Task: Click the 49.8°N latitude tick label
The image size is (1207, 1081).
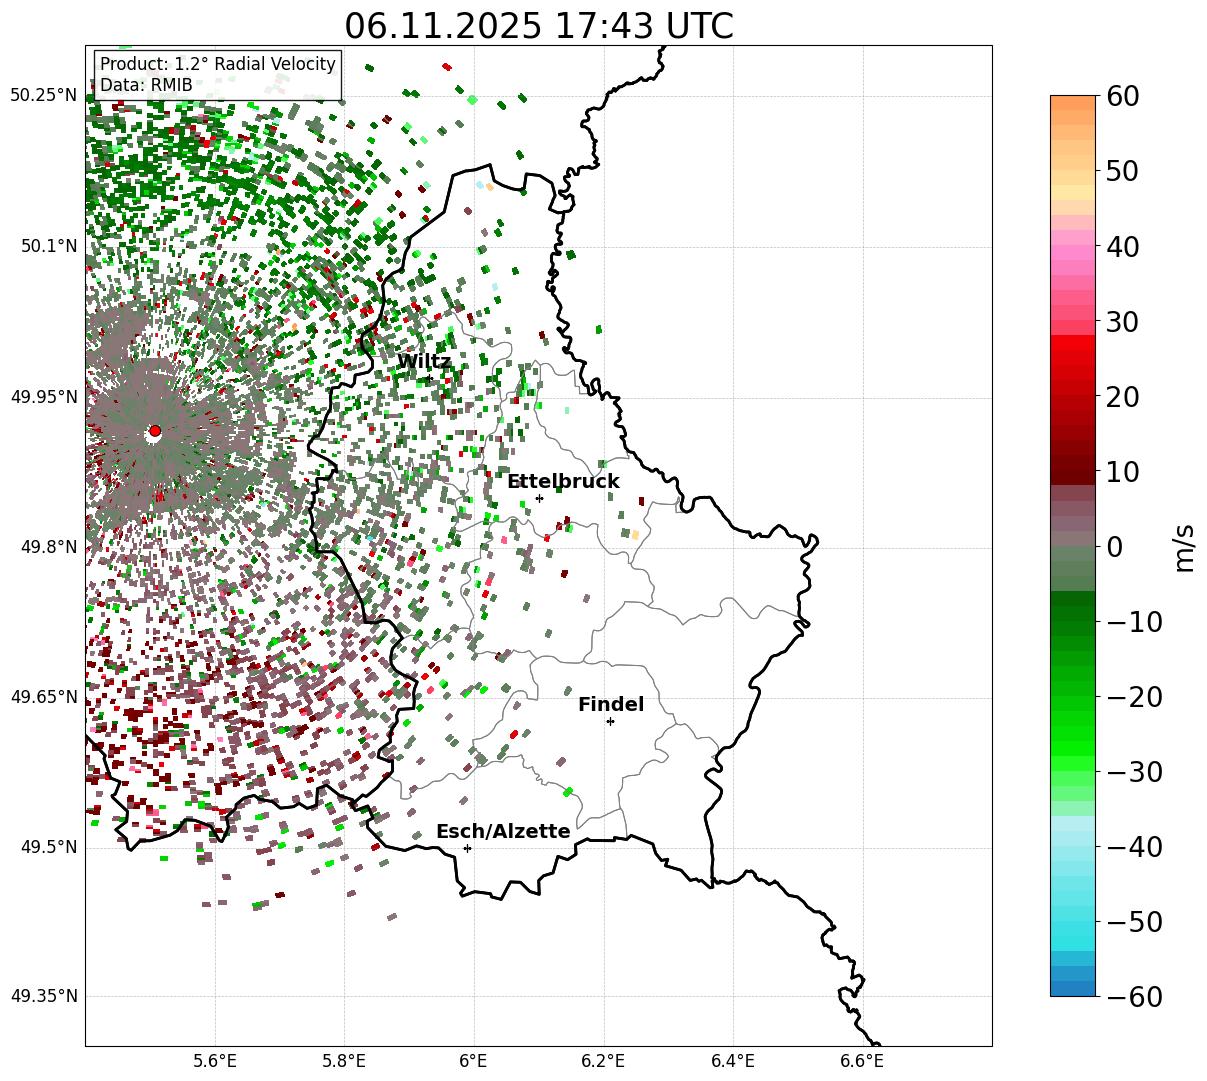Action: (48, 547)
